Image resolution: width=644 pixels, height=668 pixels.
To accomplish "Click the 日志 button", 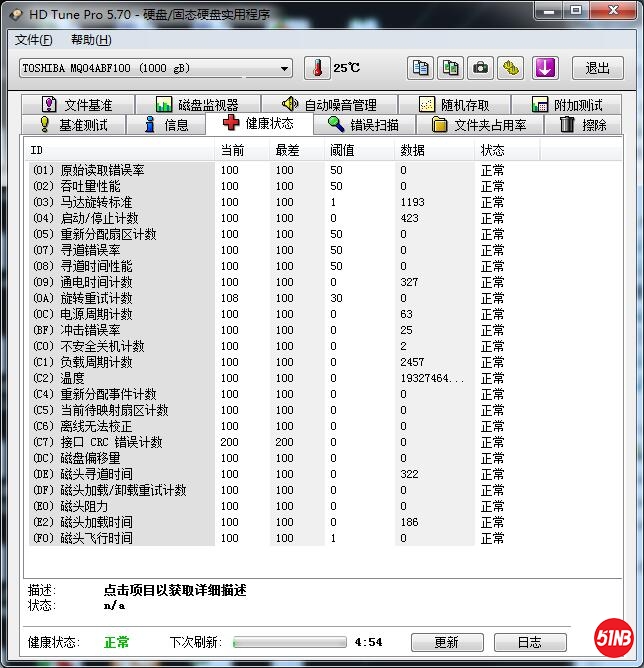I will 529,642.
